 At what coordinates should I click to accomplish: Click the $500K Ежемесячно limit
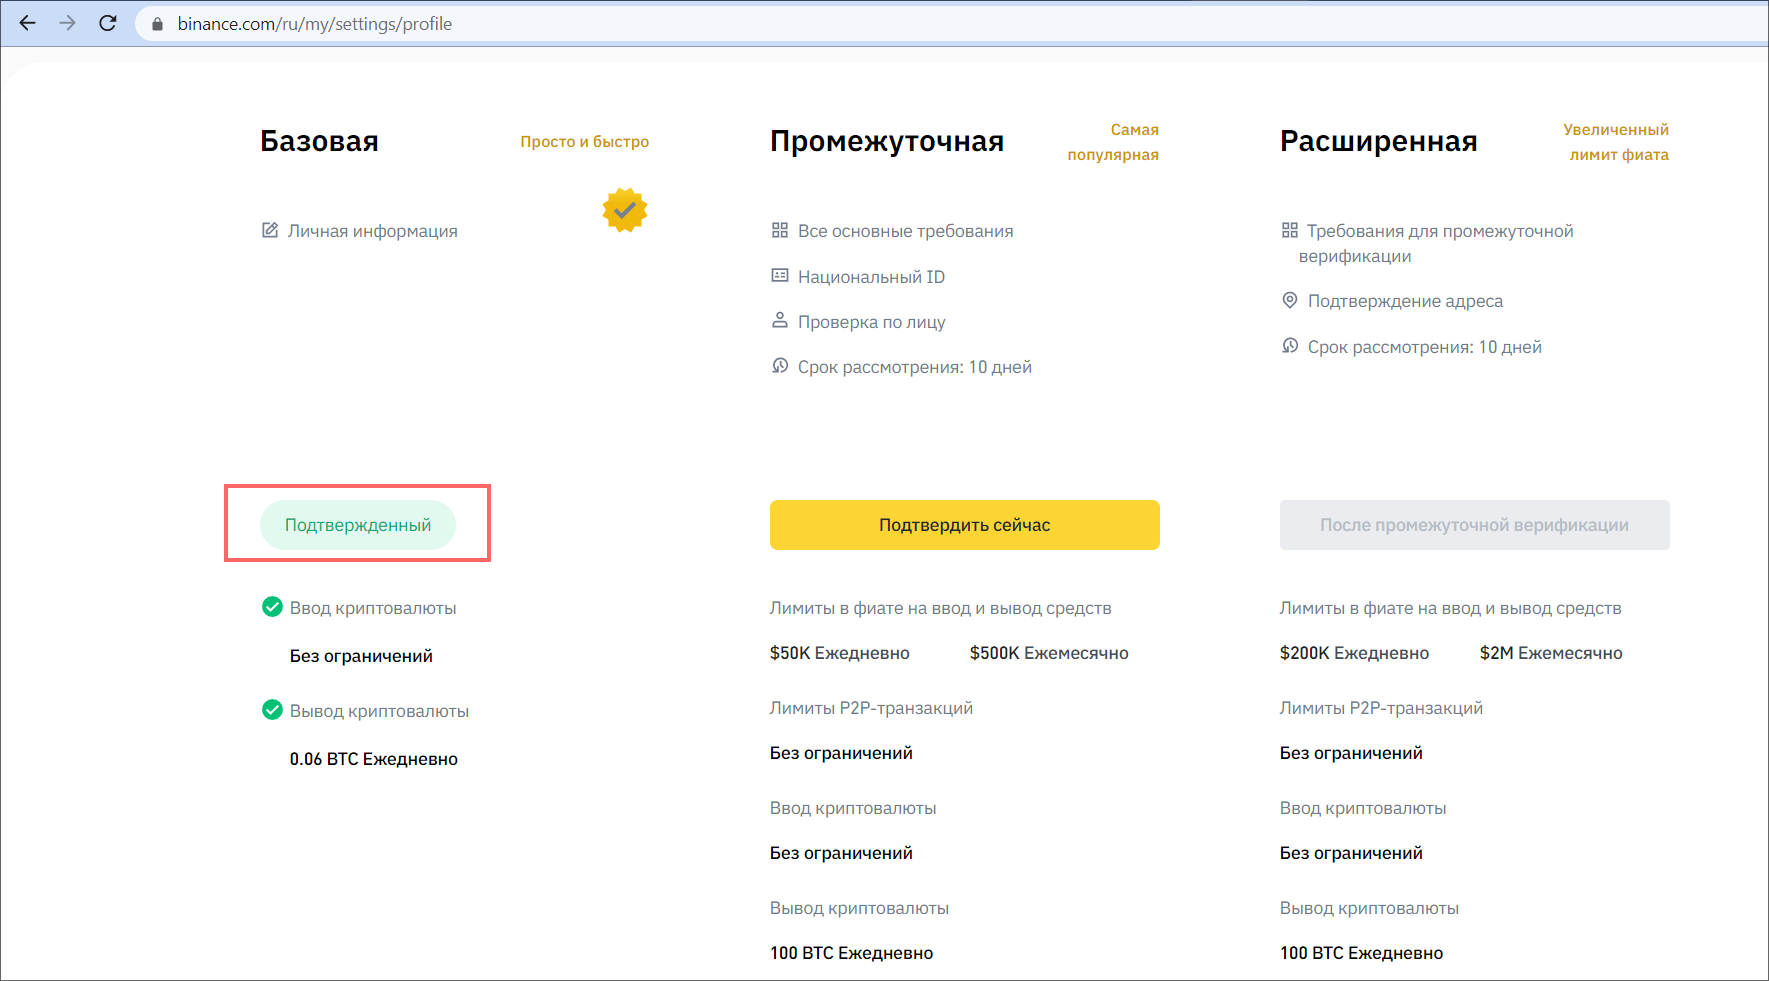[x=1049, y=653]
